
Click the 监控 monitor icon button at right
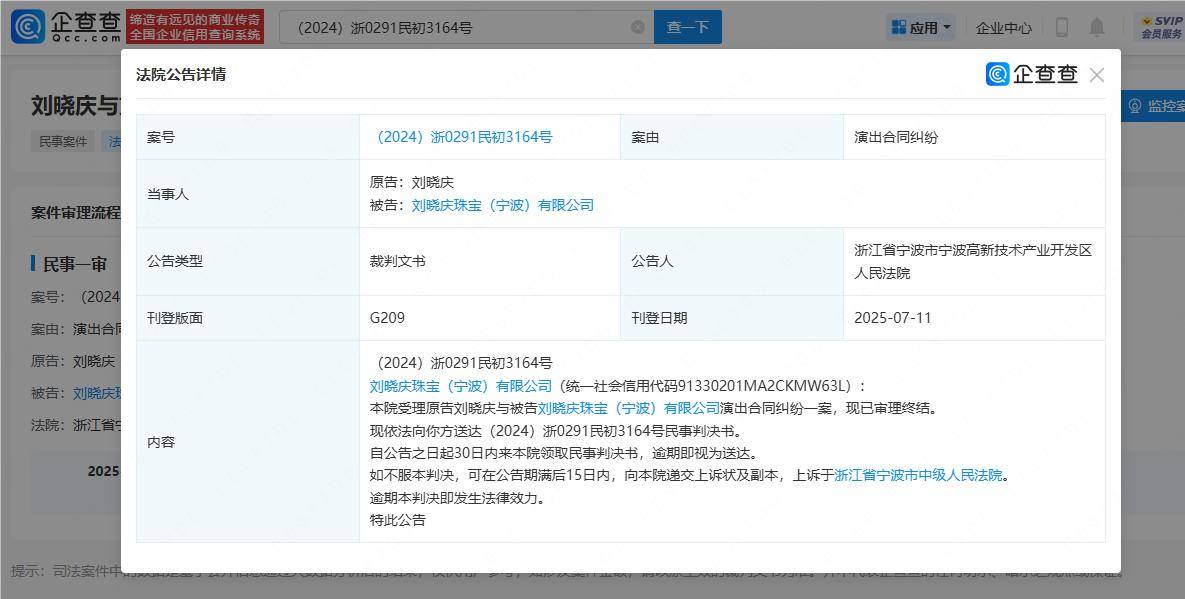point(1153,106)
